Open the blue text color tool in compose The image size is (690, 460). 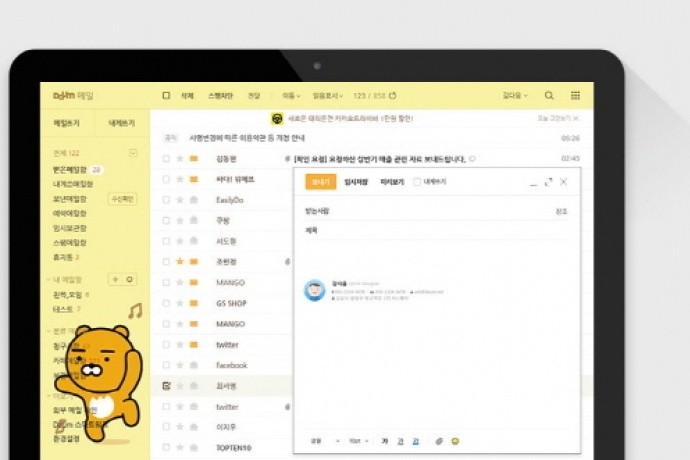[x=416, y=441]
